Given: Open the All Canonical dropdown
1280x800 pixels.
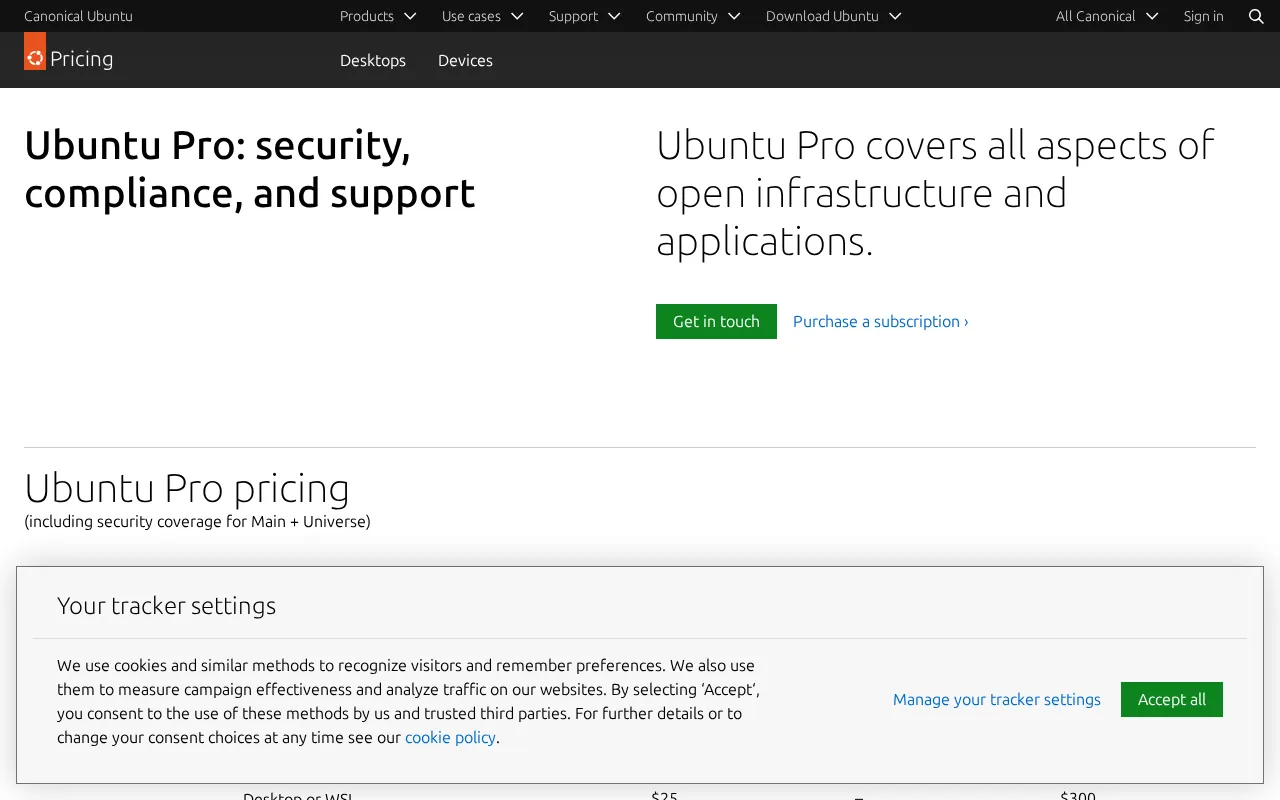Looking at the screenshot, I should (1107, 16).
